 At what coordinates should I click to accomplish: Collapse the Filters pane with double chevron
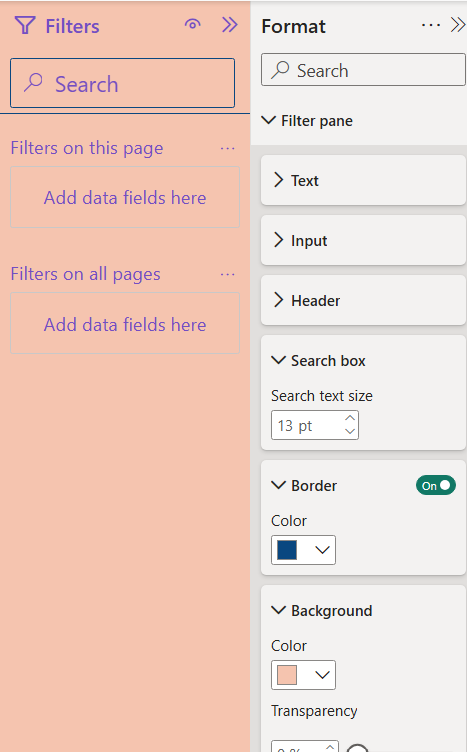pos(229,25)
